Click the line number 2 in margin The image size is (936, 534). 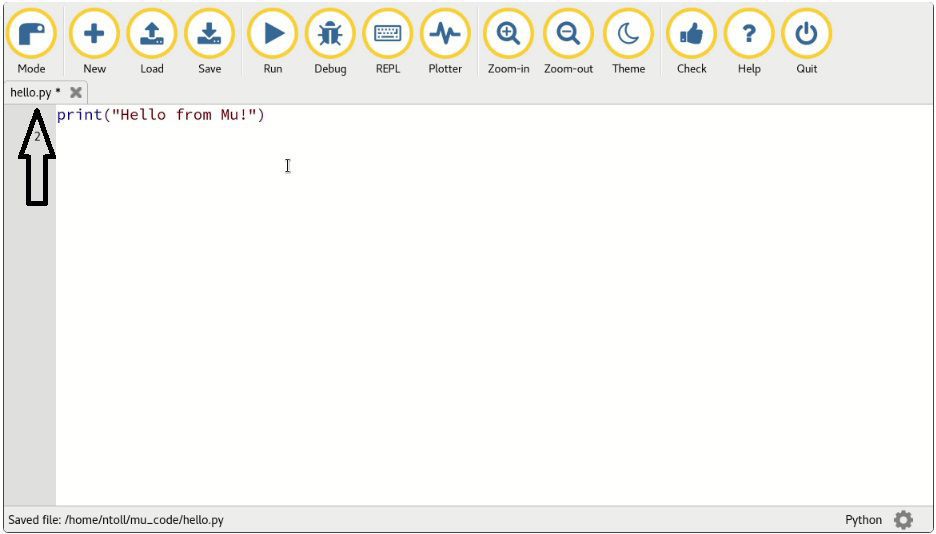coord(37,137)
